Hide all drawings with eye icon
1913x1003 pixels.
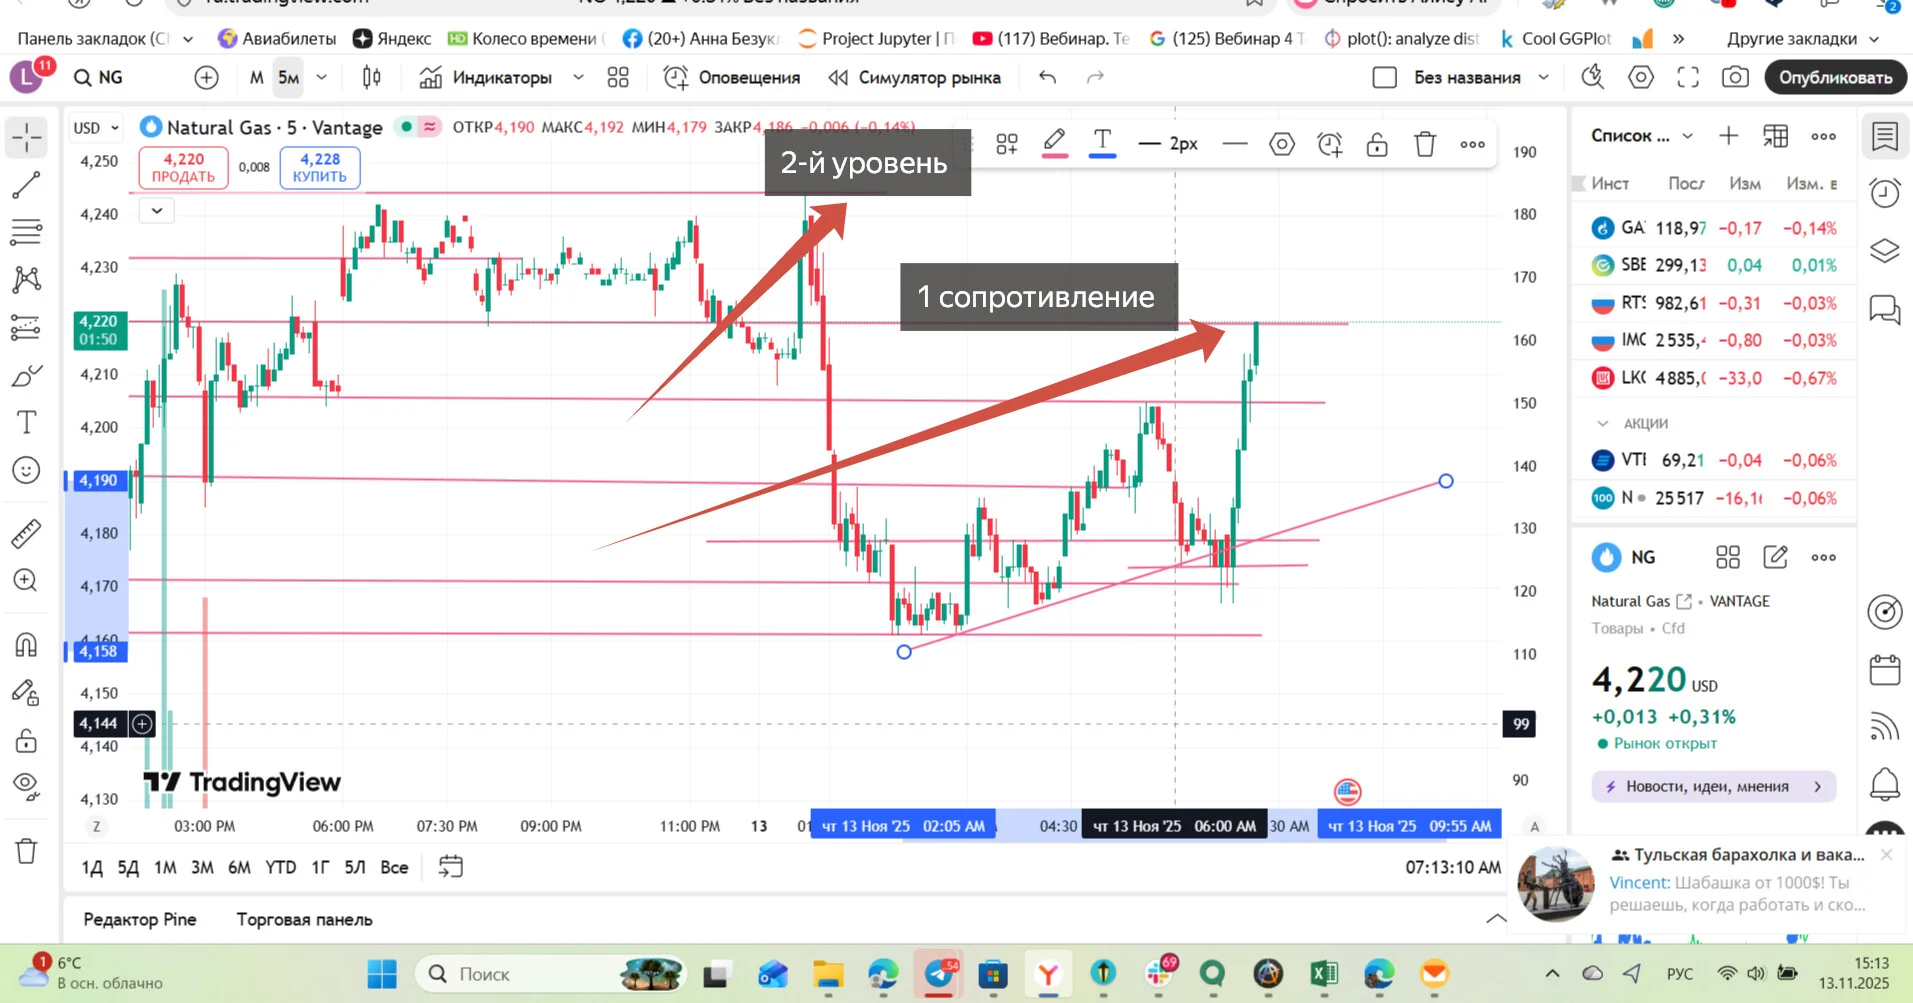pyautogui.click(x=27, y=787)
